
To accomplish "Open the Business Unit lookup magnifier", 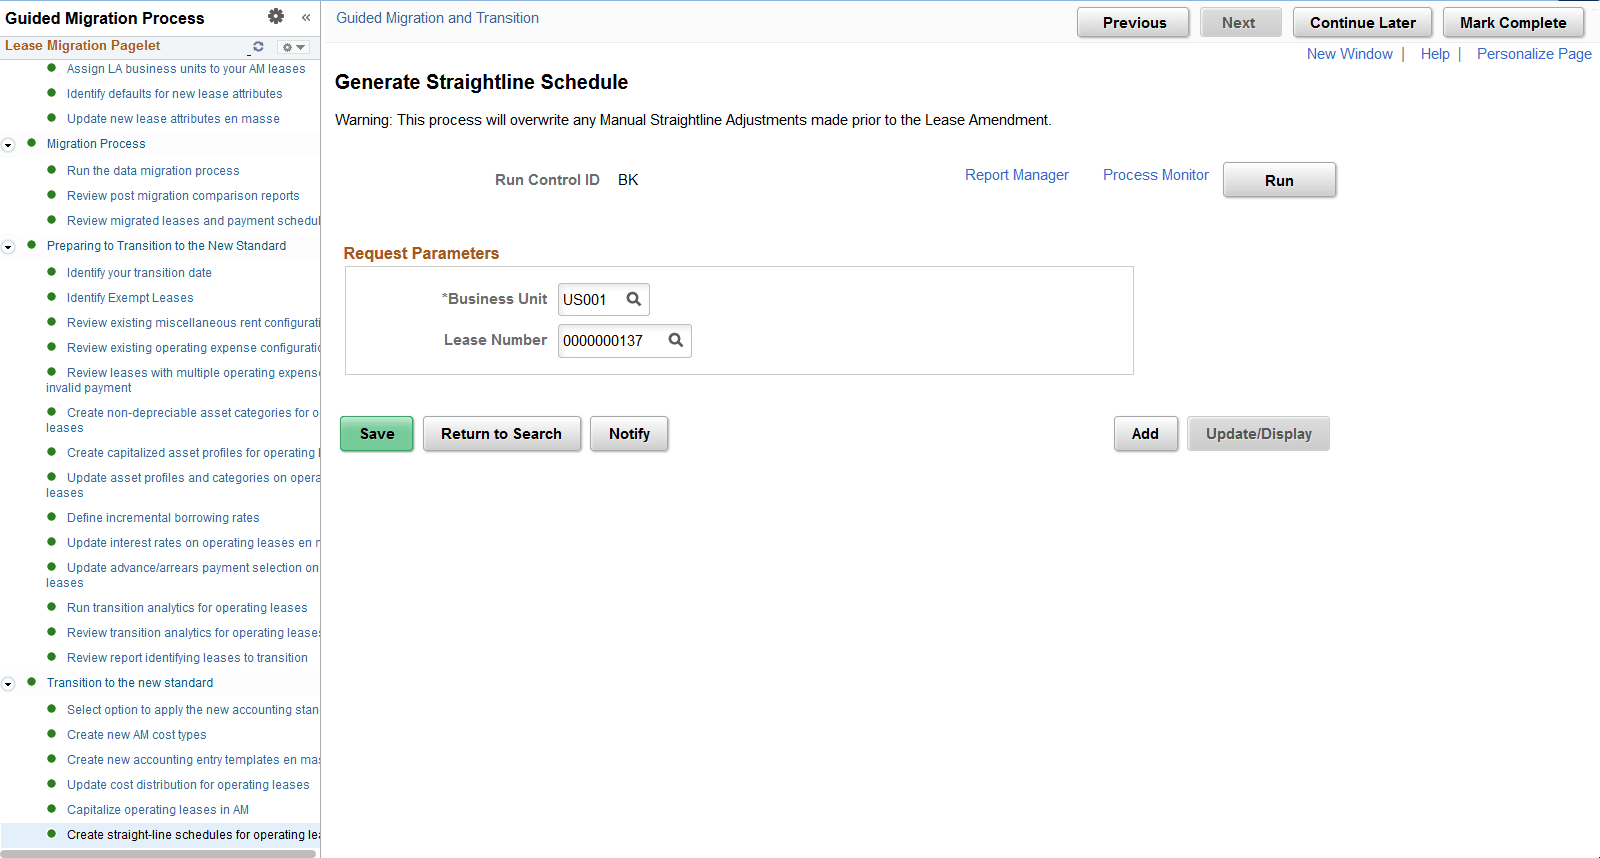I will [634, 299].
